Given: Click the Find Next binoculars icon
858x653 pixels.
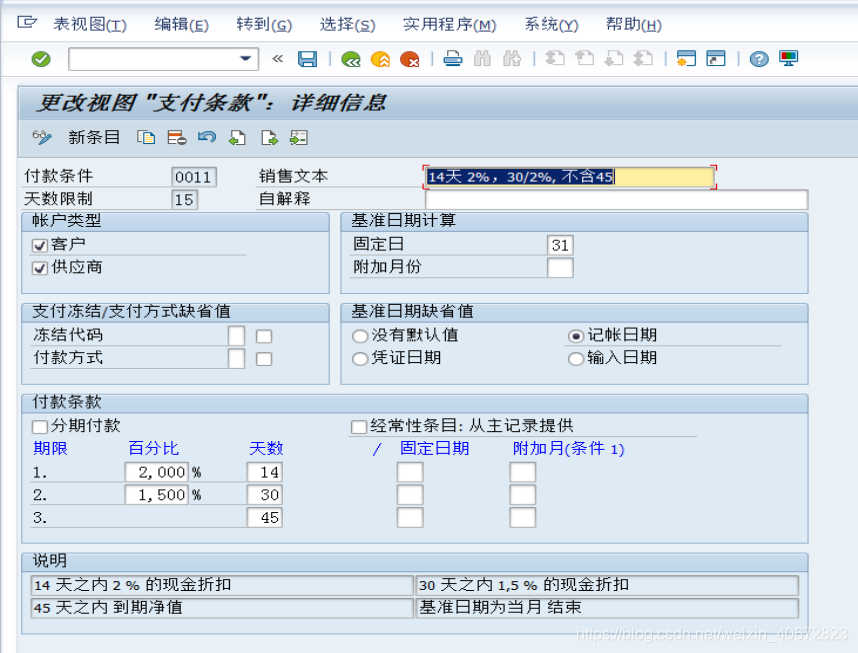Looking at the screenshot, I should 512,58.
